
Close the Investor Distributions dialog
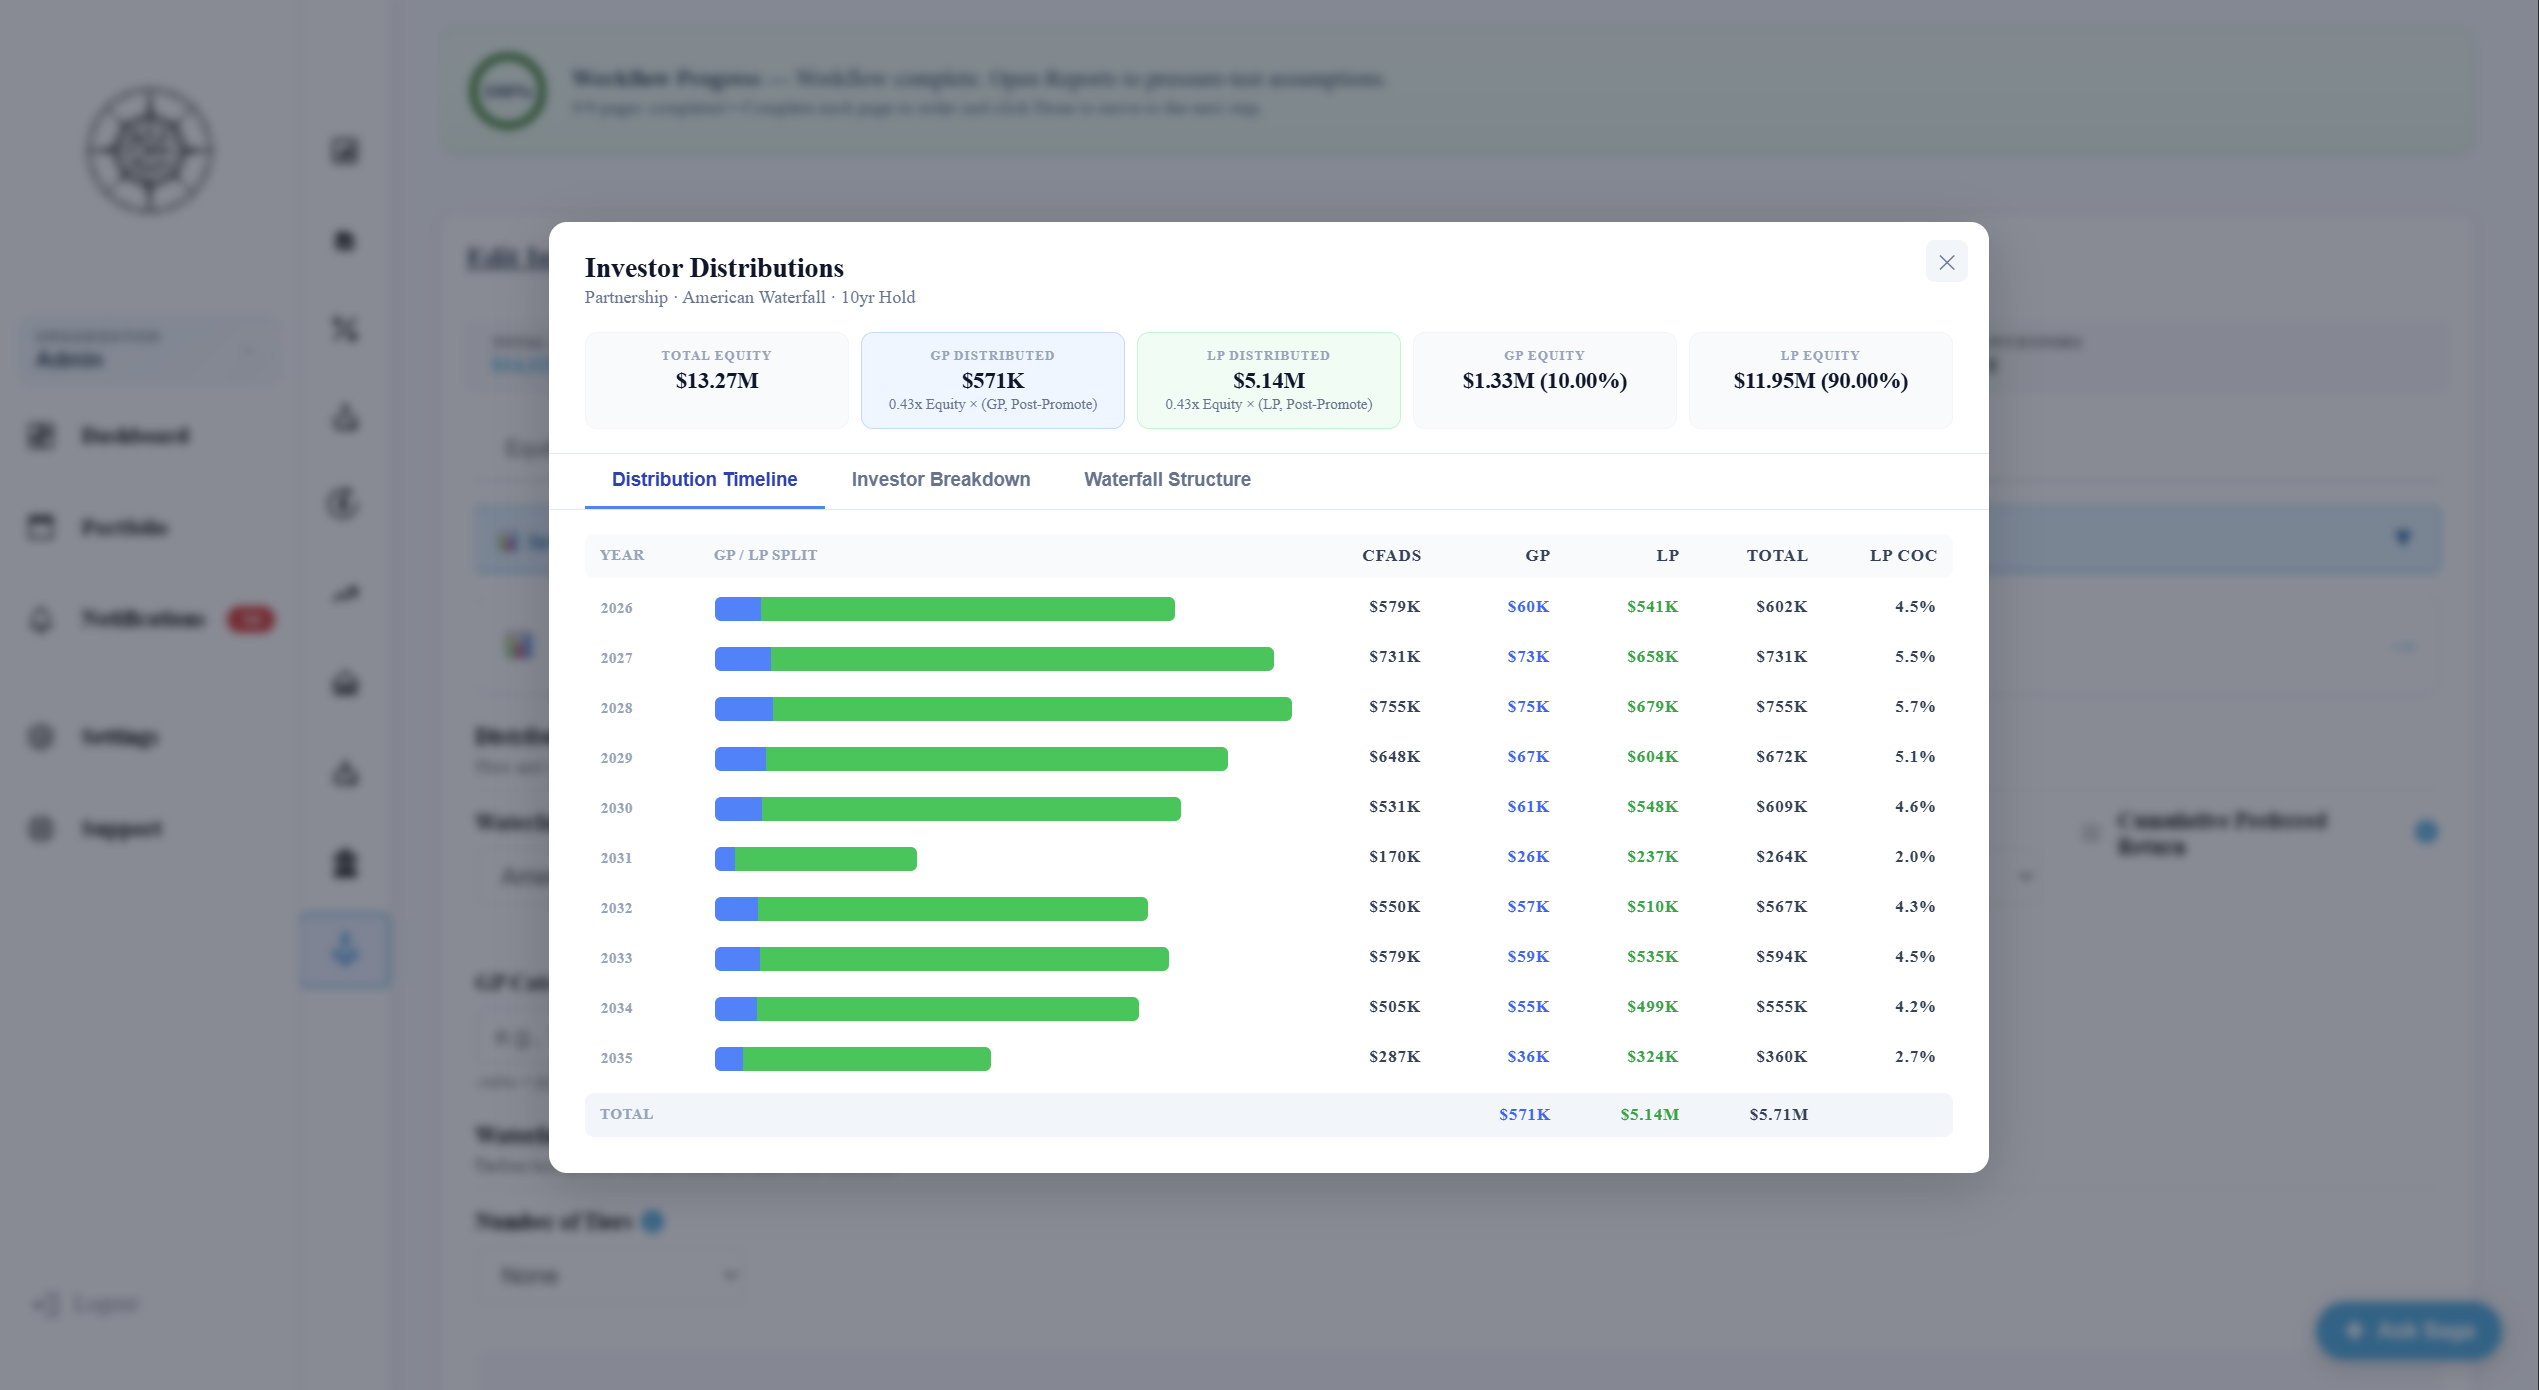(x=1946, y=262)
